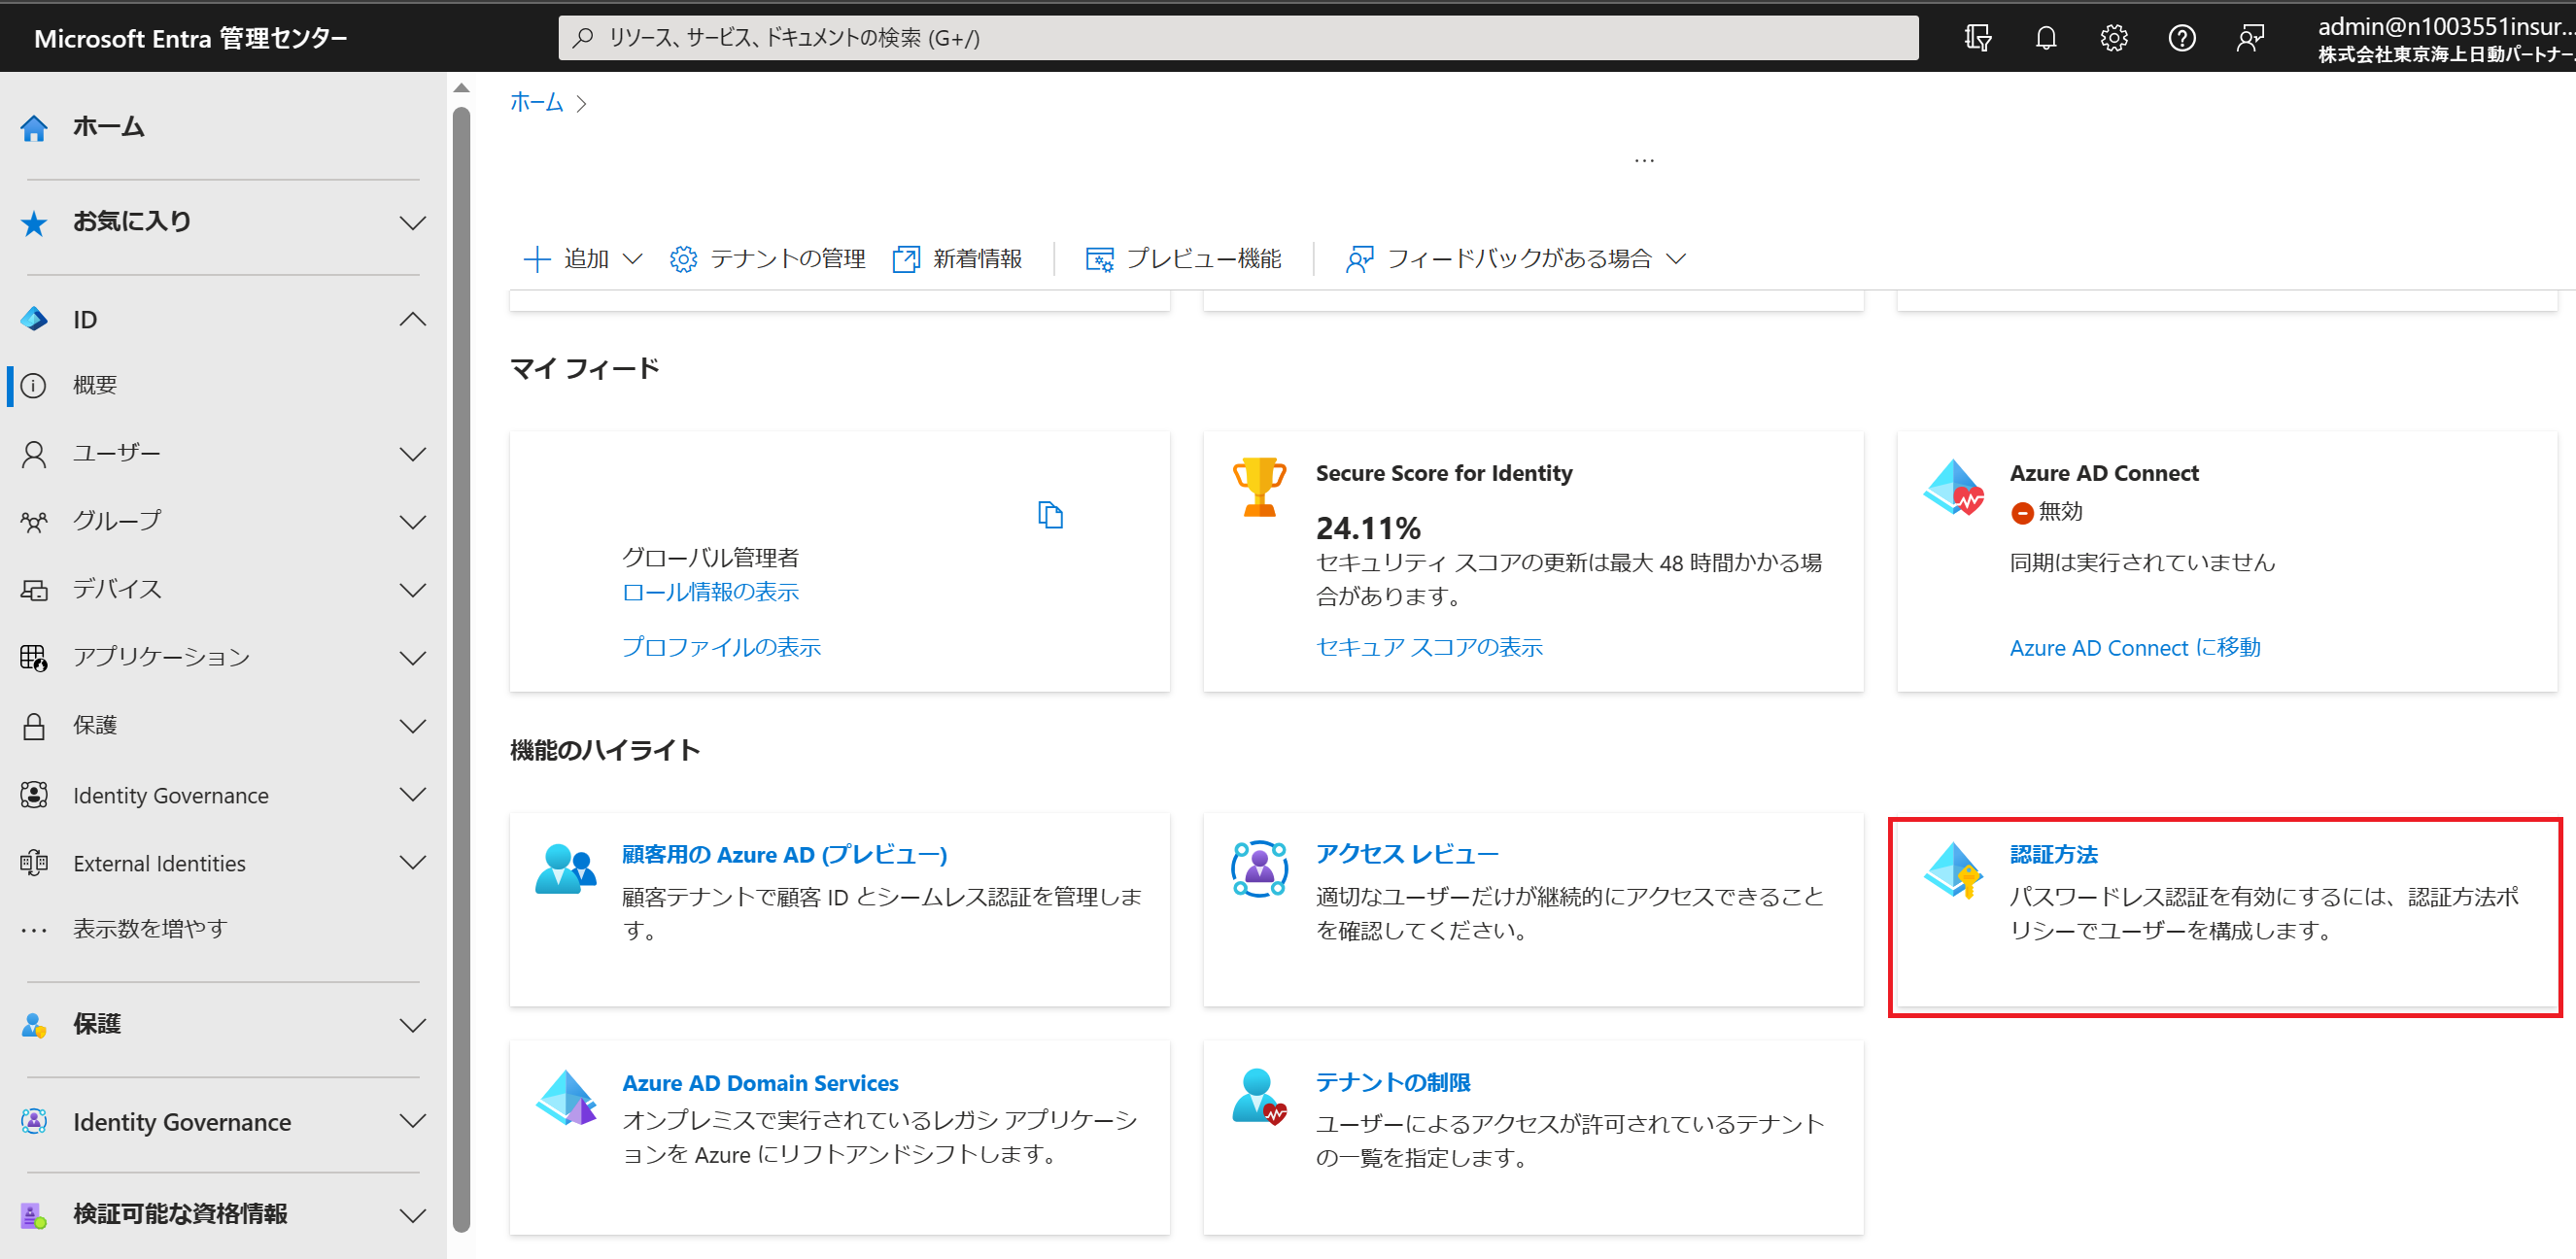The height and width of the screenshot is (1259, 2576).
Task: Click the home house icon in sidebar
Action: coord(34,128)
